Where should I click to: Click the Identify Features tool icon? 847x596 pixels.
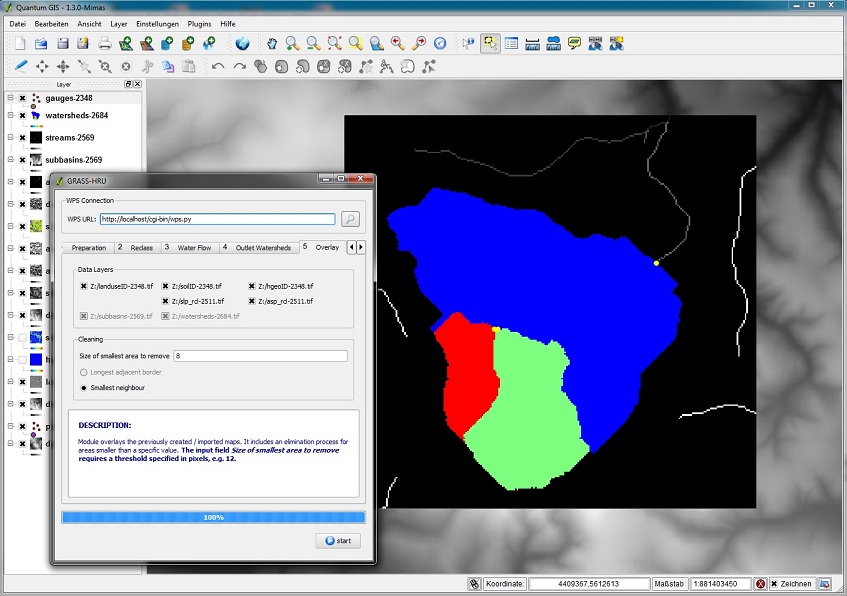(469, 43)
